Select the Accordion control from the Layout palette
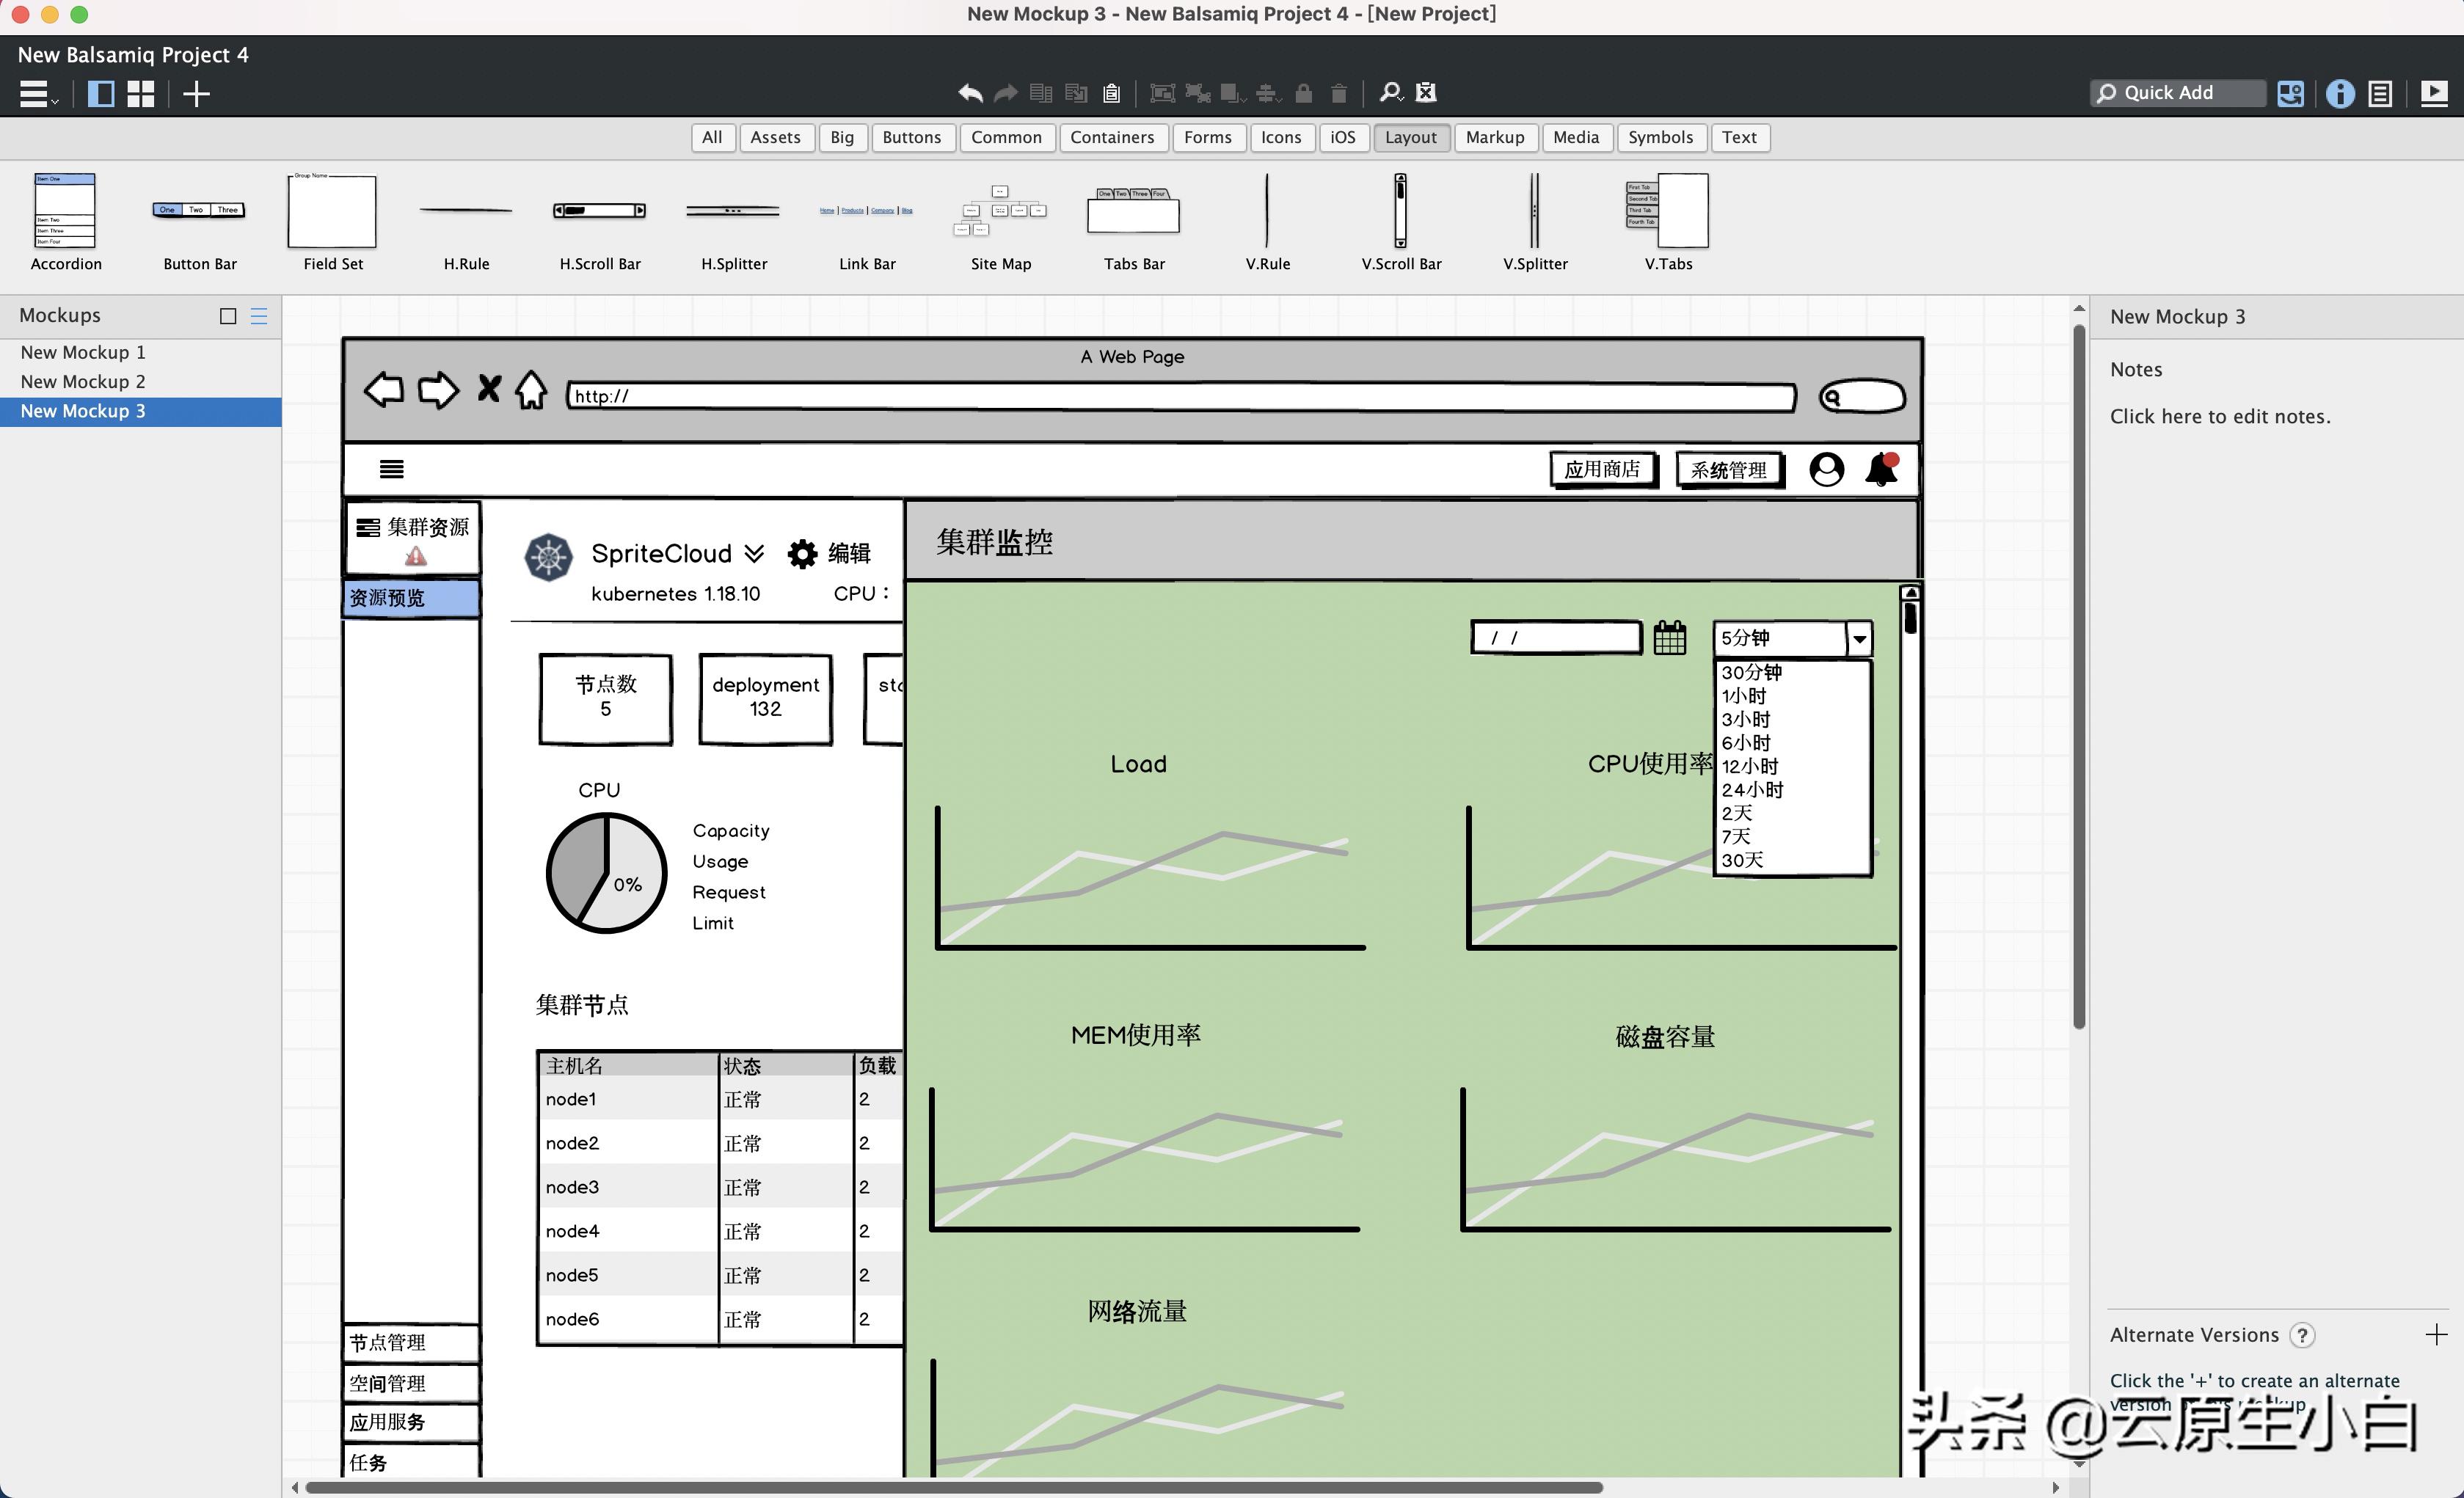Viewport: 2464px width, 1498px height. point(66,212)
